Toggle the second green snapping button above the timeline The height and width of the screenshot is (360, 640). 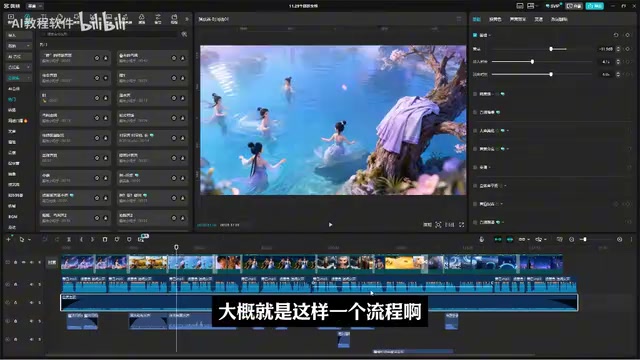[x=510, y=240]
